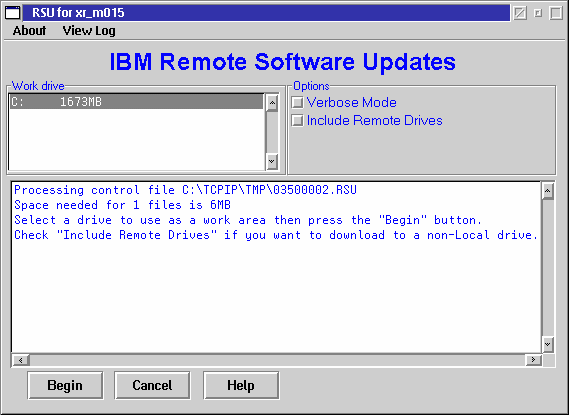Click the Cancel button

pos(152,385)
